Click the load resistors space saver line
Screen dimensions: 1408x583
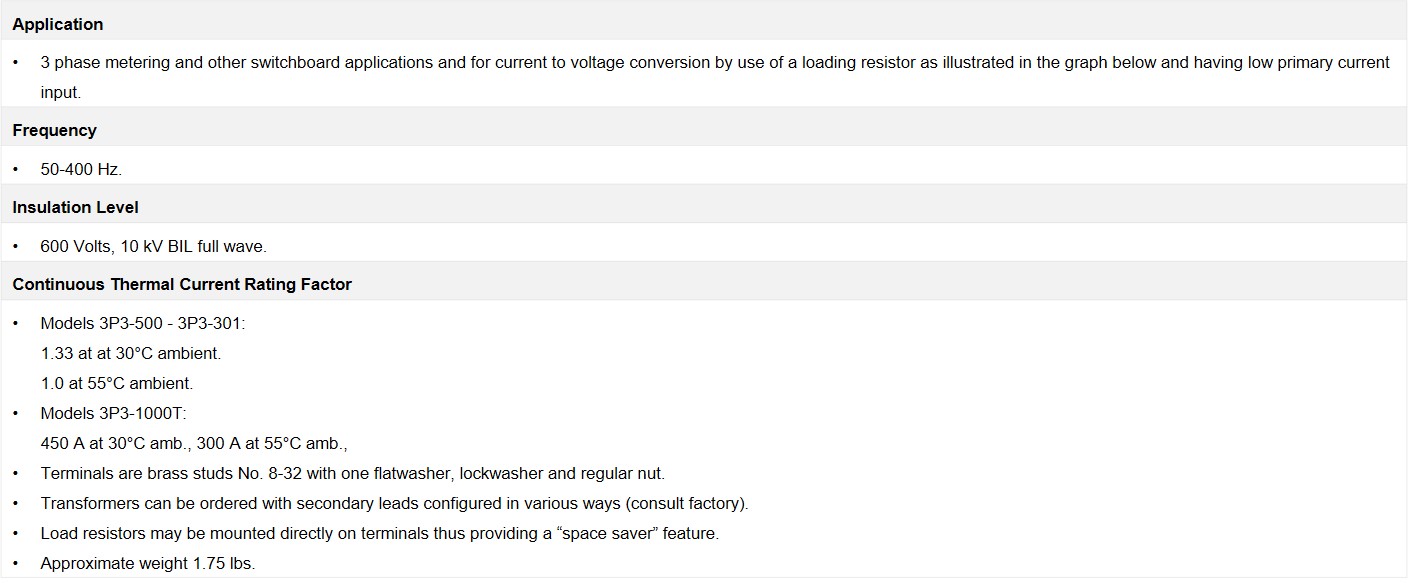[380, 533]
